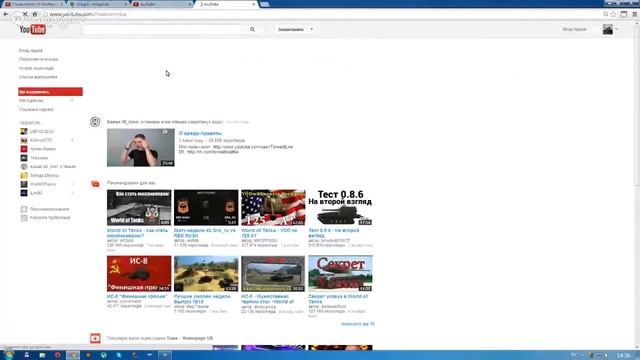Open the upload button dropdown arrow
This screenshot has height=360, width=640.
point(311,29)
